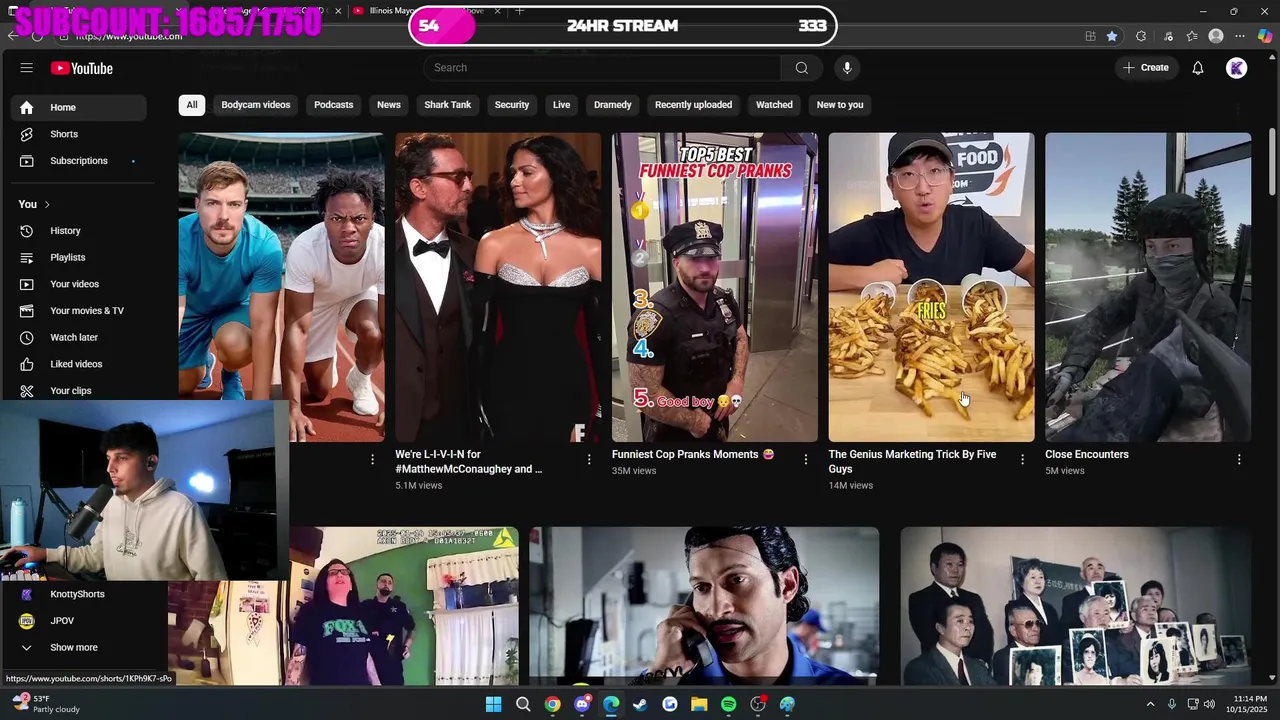Screen dimensions: 1280x720
Task: Select the Watched chip
Action: point(774,105)
